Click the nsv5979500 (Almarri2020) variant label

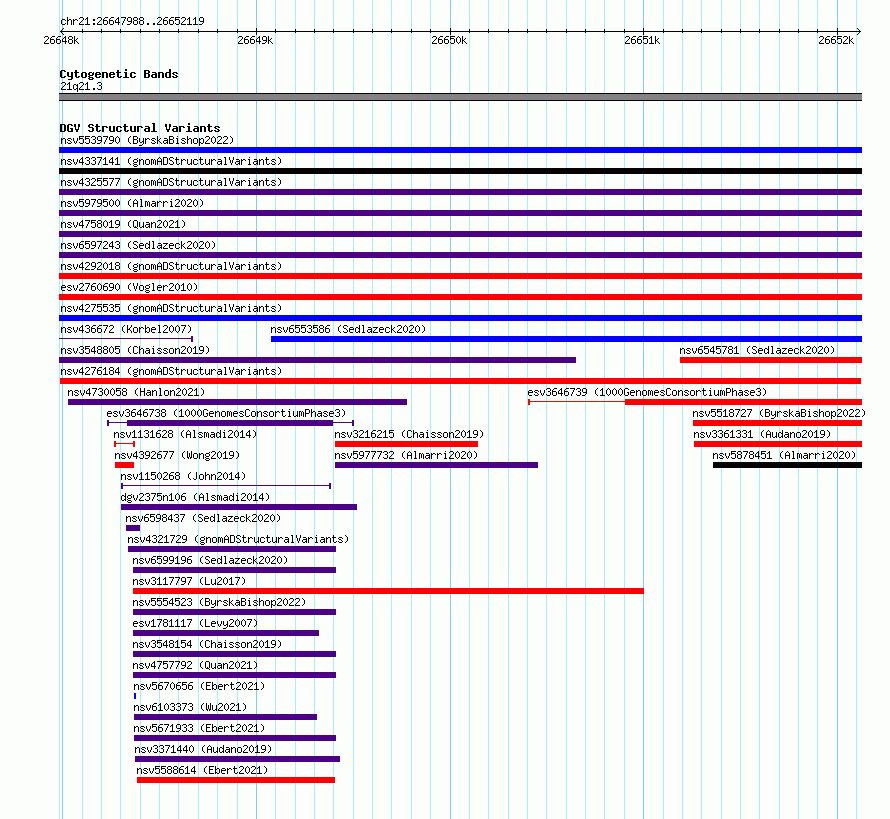tap(132, 203)
